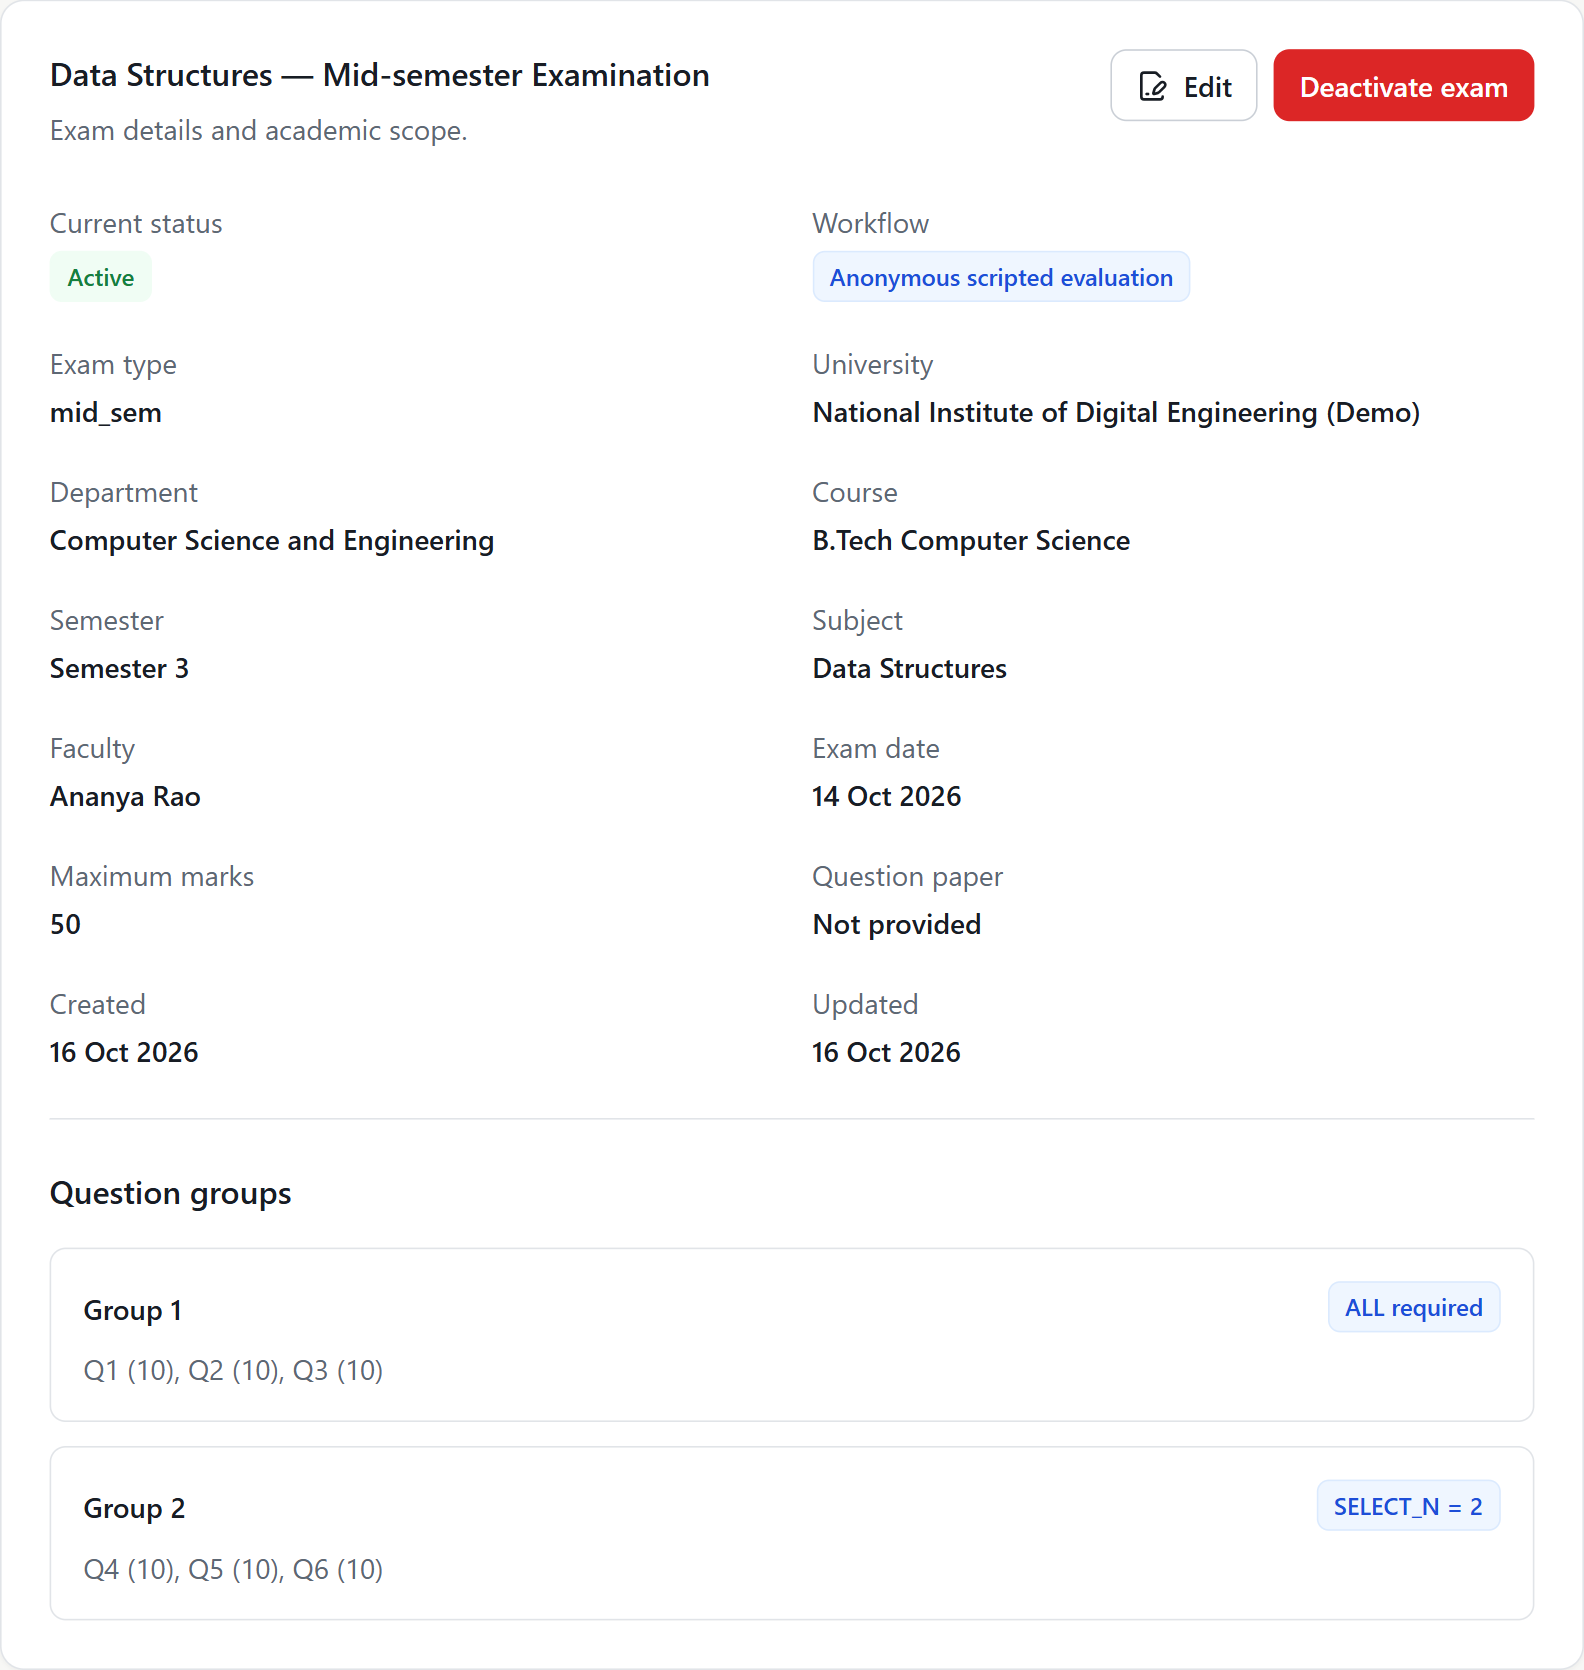This screenshot has height=1670, width=1584.
Task: Click the Deactivate exam button
Action: (x=1403, y=85)
